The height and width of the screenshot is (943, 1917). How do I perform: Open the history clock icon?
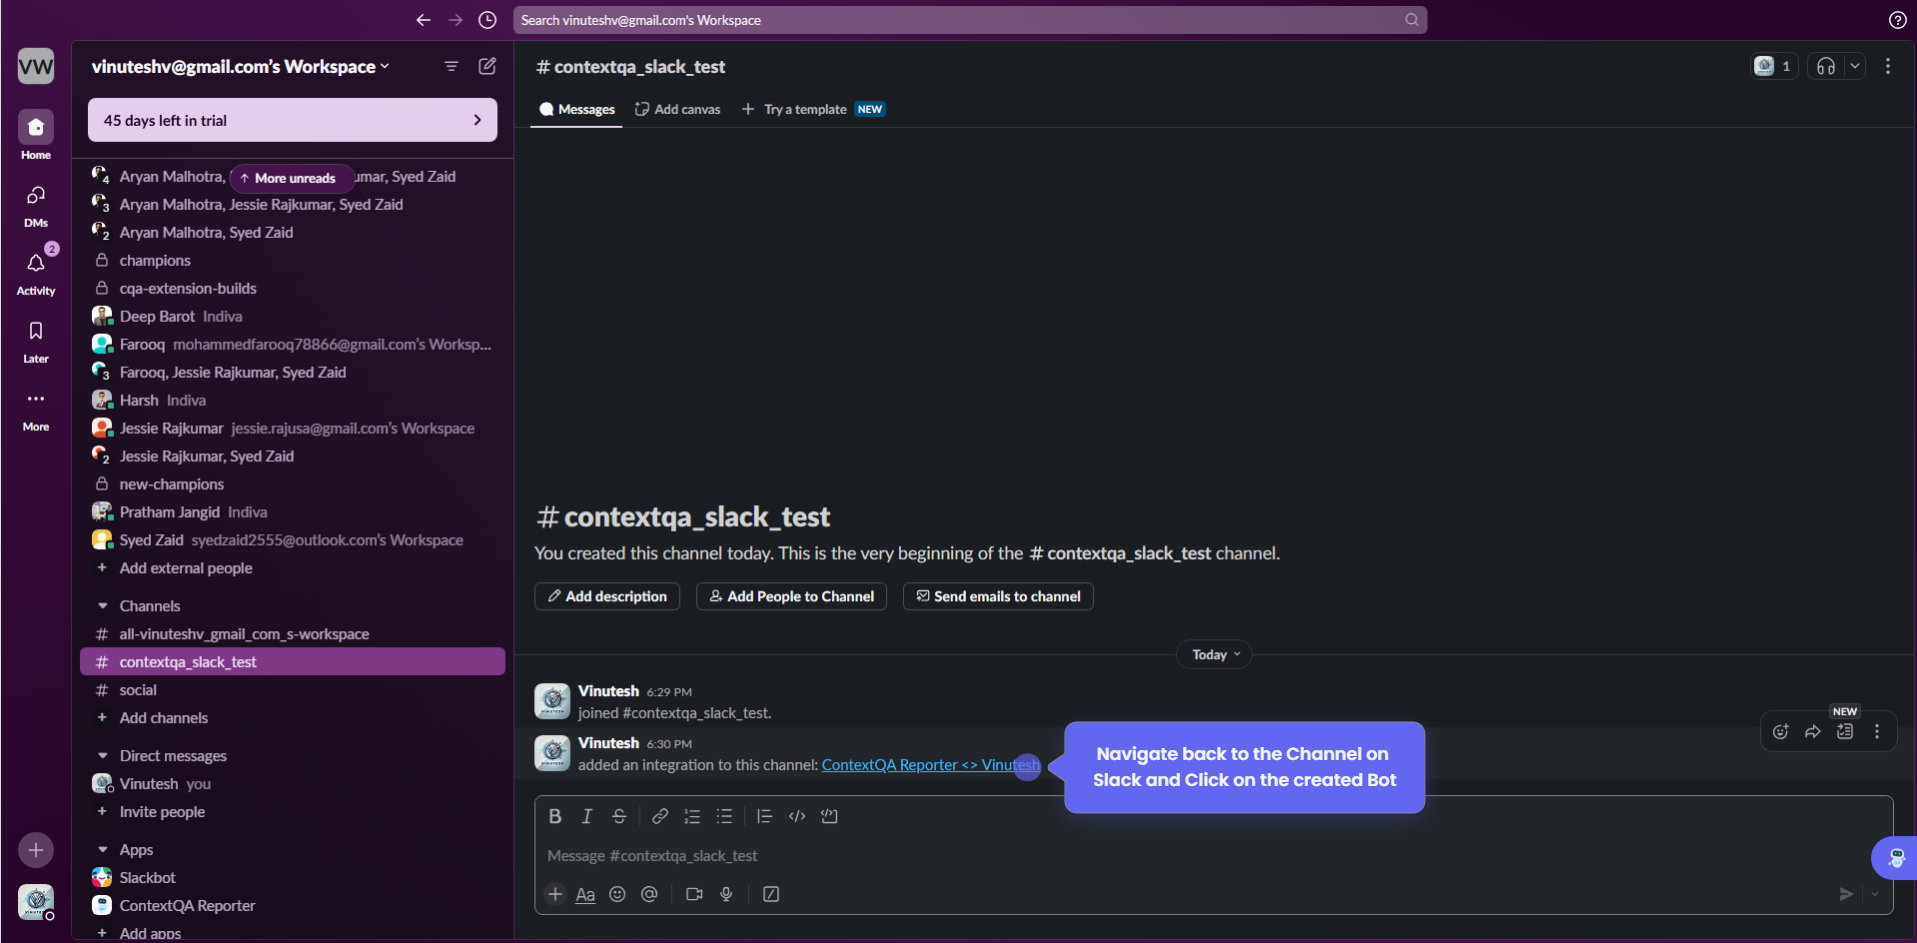[x=487, y=20]
